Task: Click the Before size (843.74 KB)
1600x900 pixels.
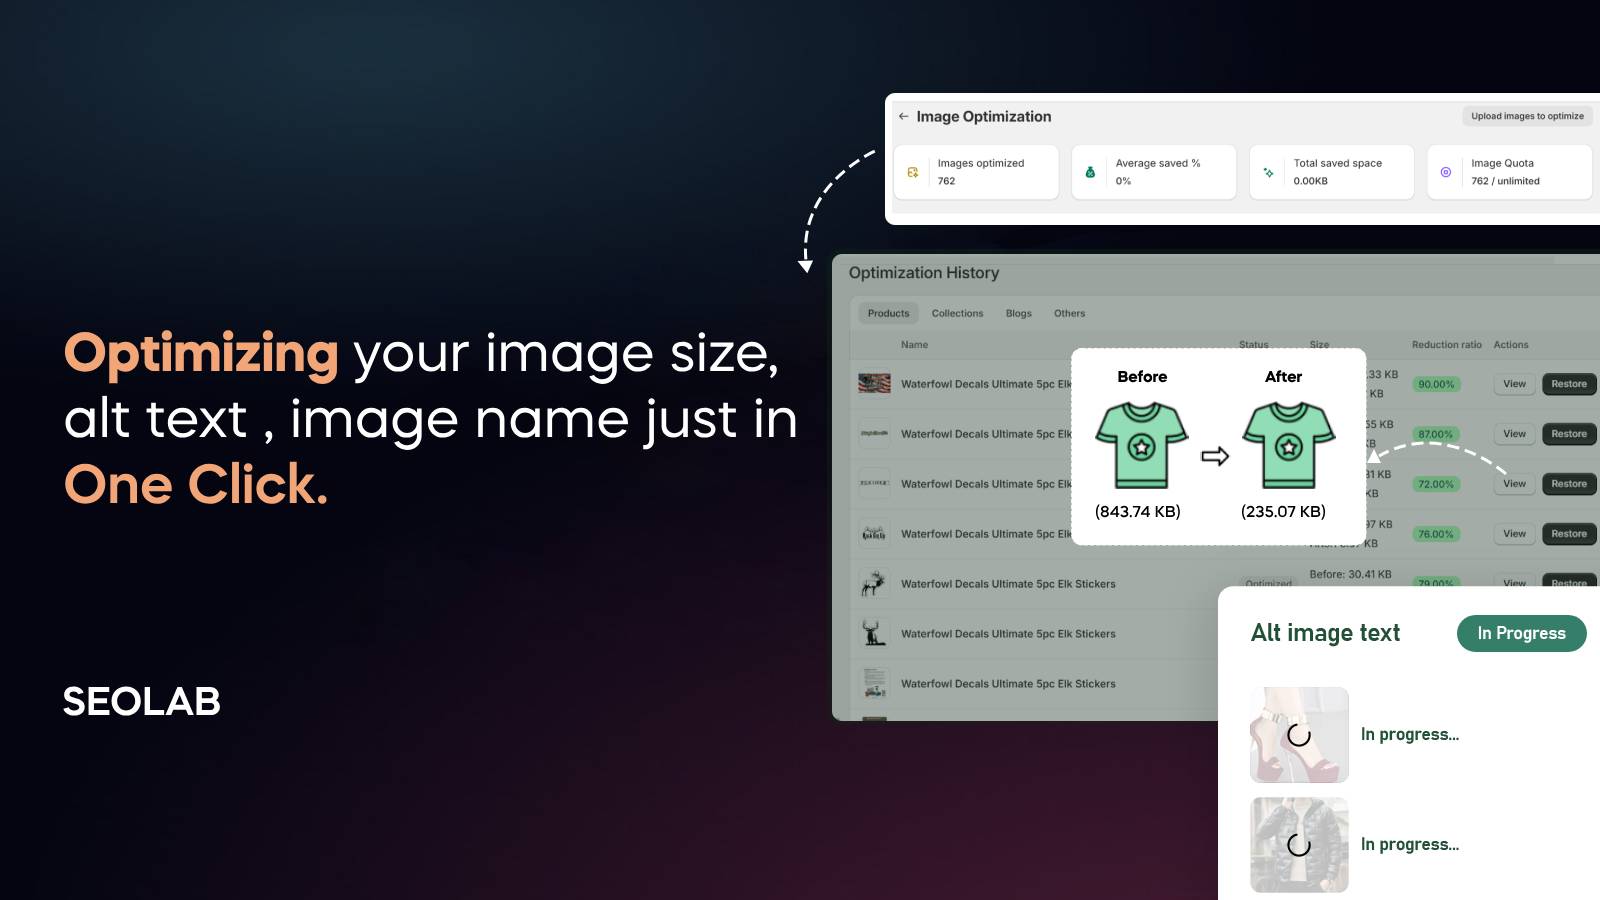Action: point(1138,512)
